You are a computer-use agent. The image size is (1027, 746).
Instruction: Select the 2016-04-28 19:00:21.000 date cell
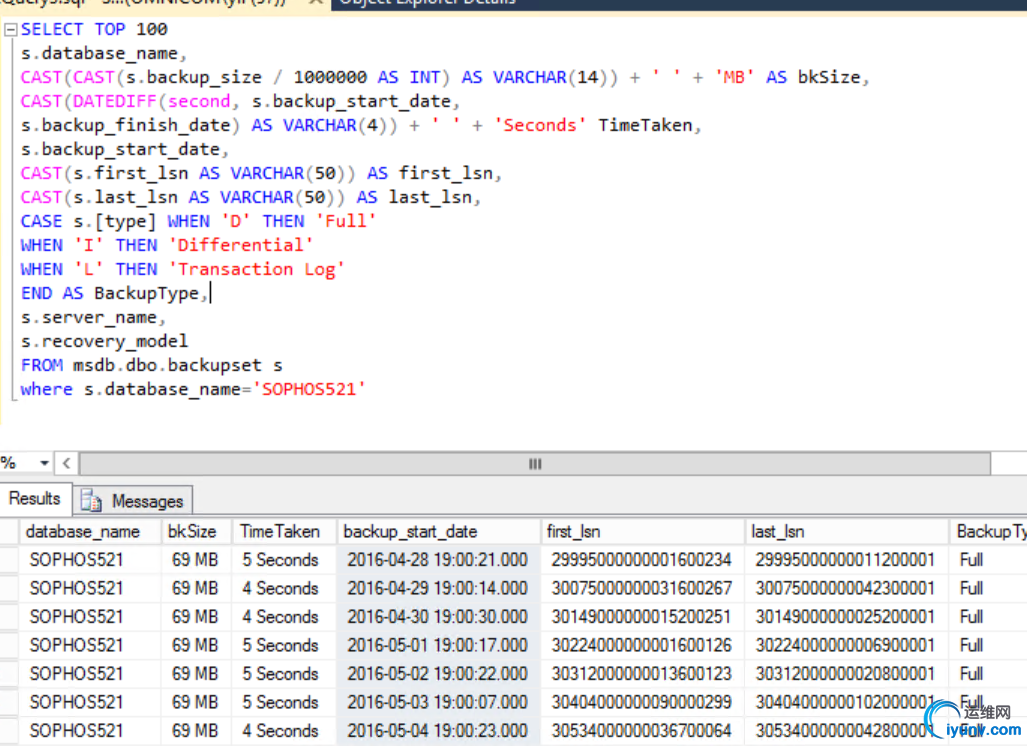437,560
